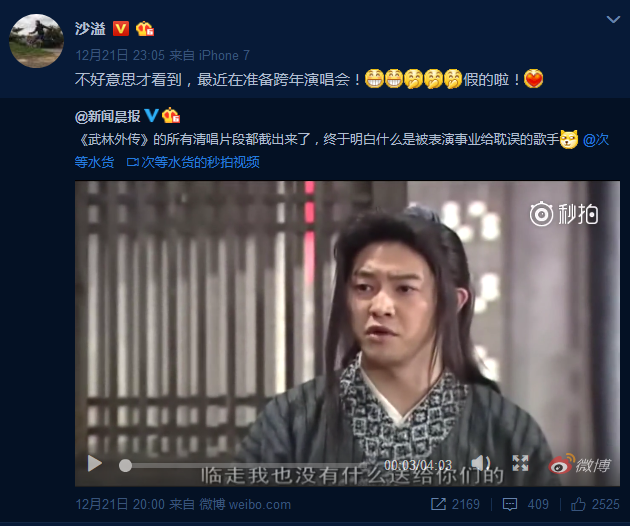This screenshot has width=630, height=526.
Task: Click the 微博 logo on the video
Action: click(x=580, y=464)
